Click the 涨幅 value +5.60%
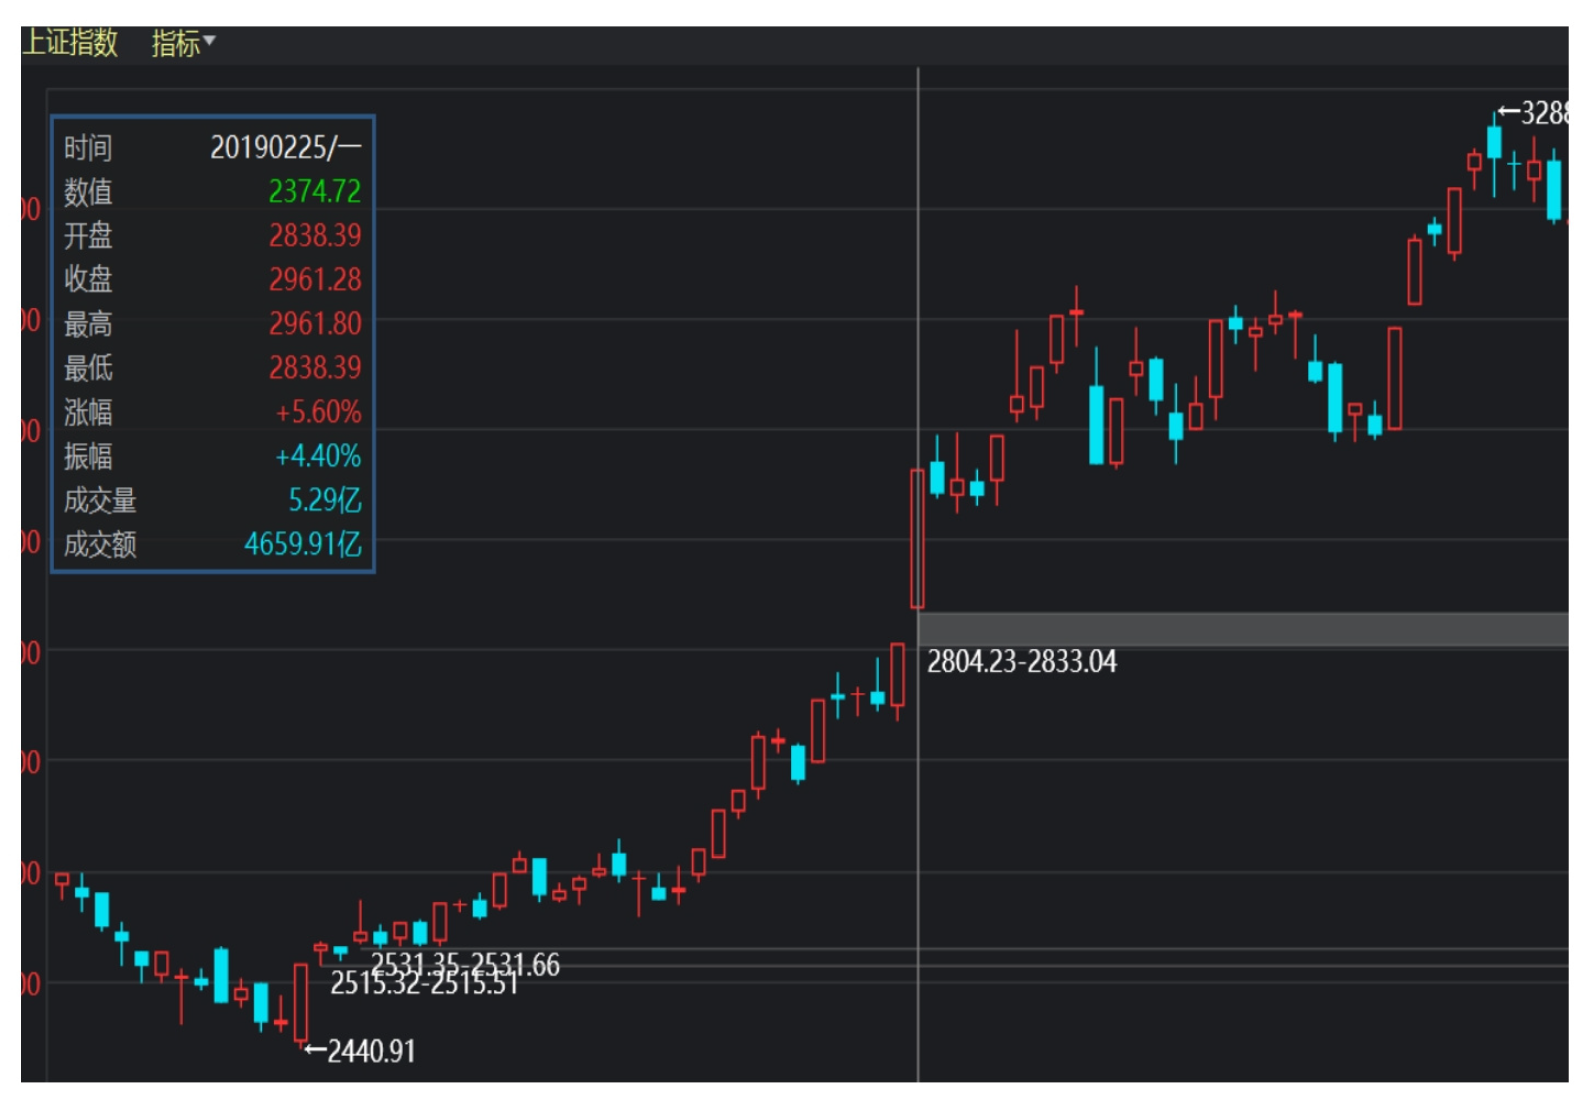The height and width of the screenshot is (1111, 1591). pos(318,412)
